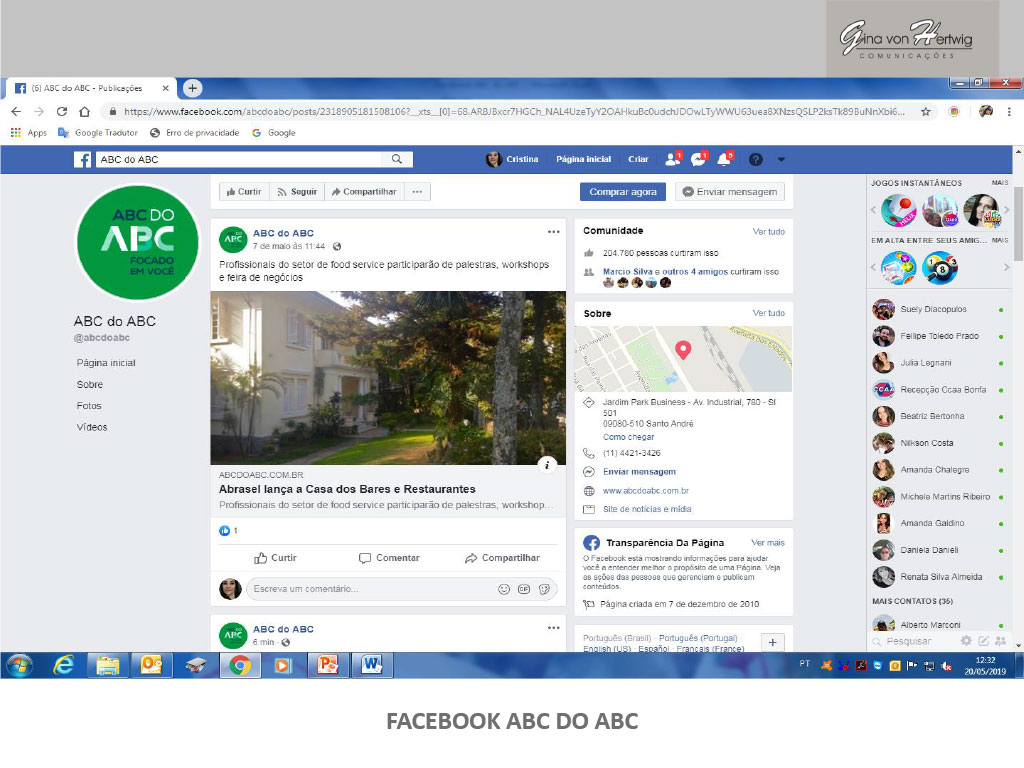Open chat settings gear icon
The width and height of the screenshot is (1024, 768).
[x=966, y=641]
